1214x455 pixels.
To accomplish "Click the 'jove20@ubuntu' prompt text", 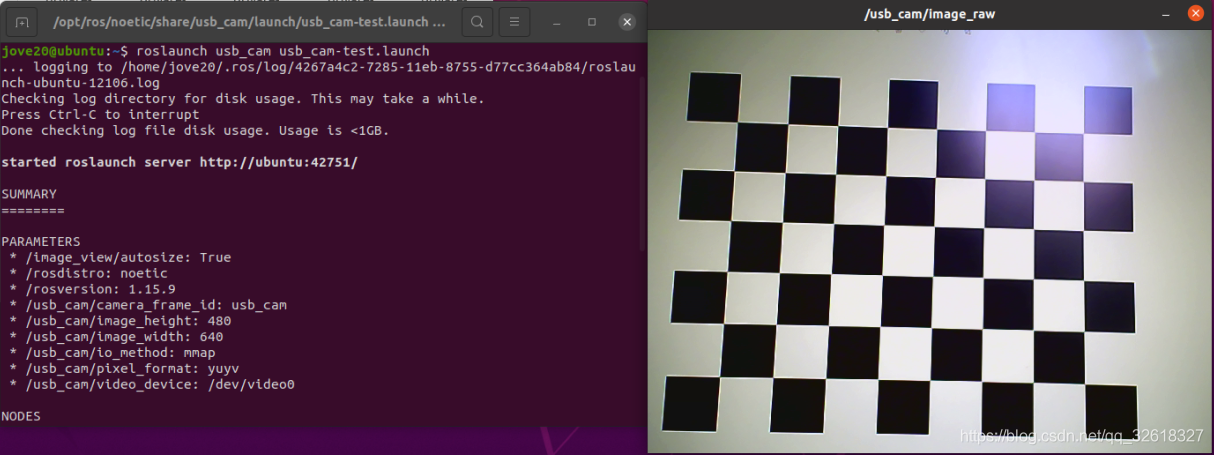I will [x=52, y=51].
